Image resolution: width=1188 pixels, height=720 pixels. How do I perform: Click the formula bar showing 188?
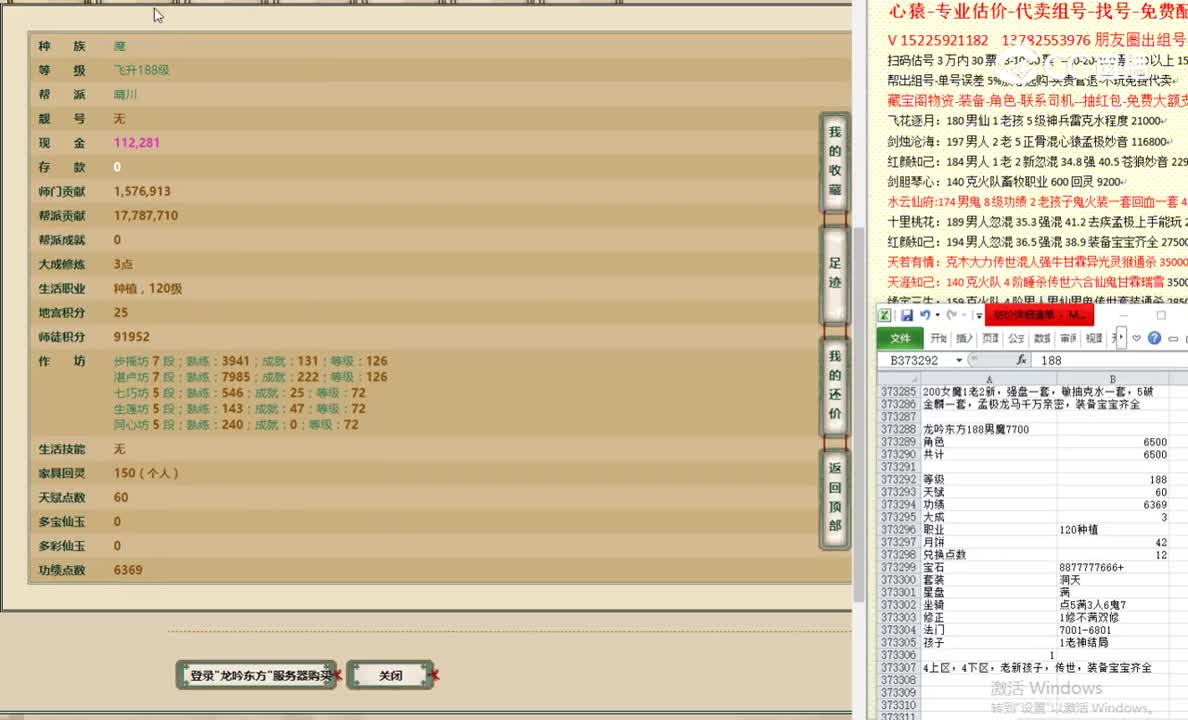(x=1100, y=360)
